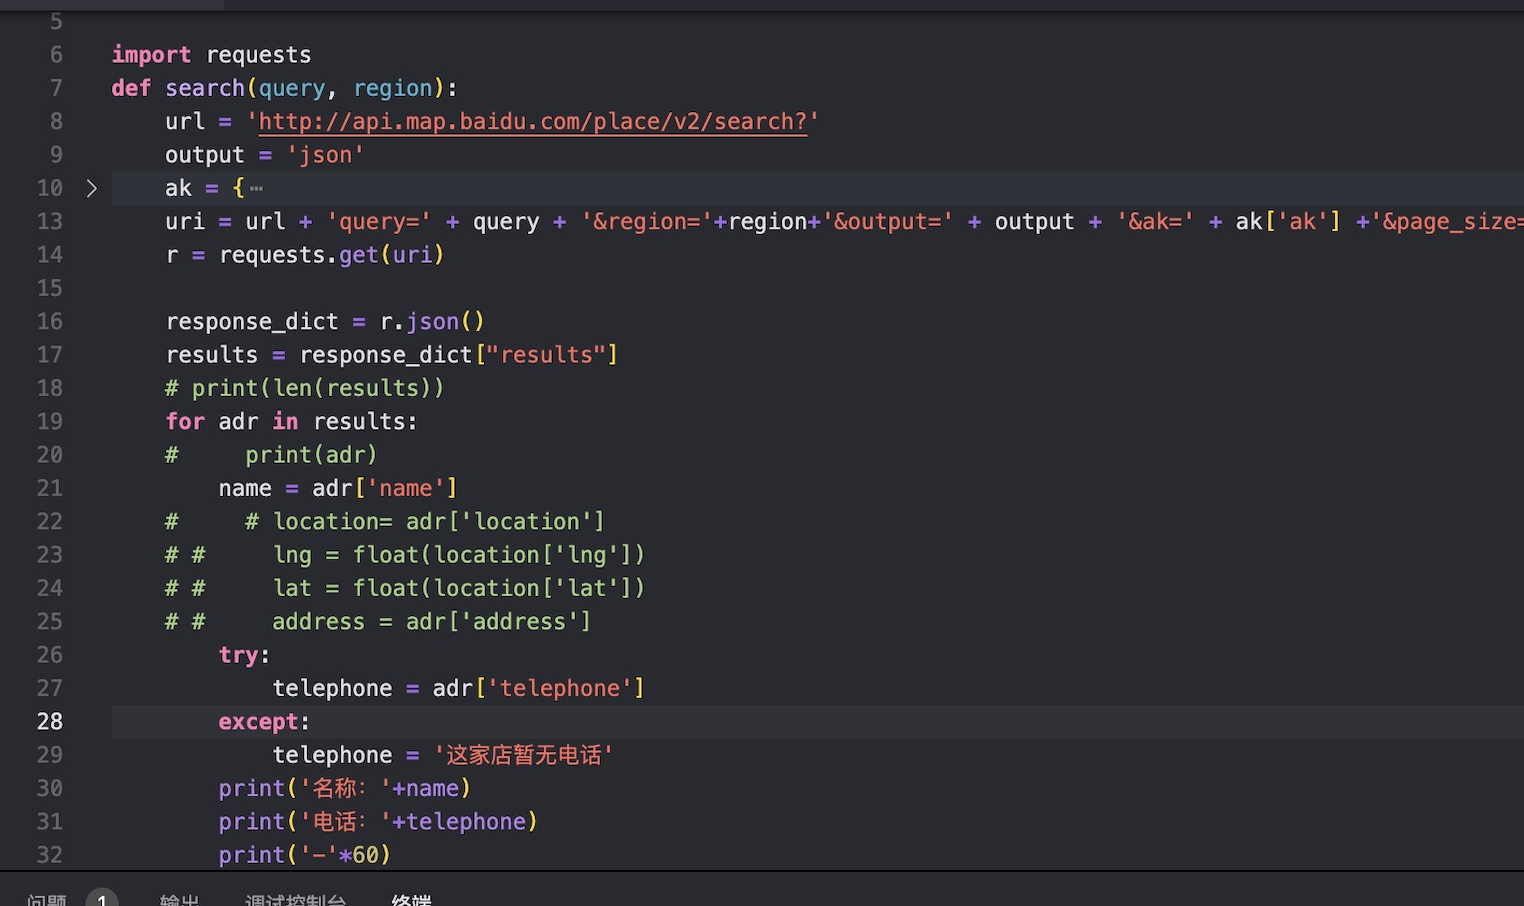This screenshot has height=906, width=1524.
Task: Click line number 28 in the gutter
Action: (x=50, y=721)
